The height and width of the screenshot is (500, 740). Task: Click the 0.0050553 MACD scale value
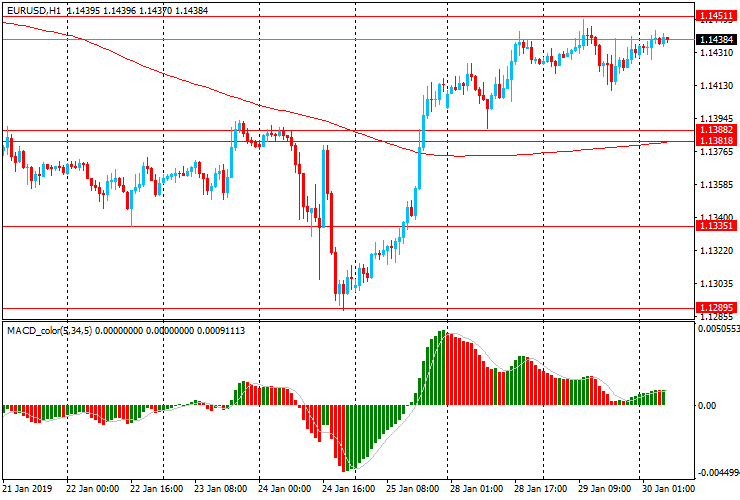point(718,328)
